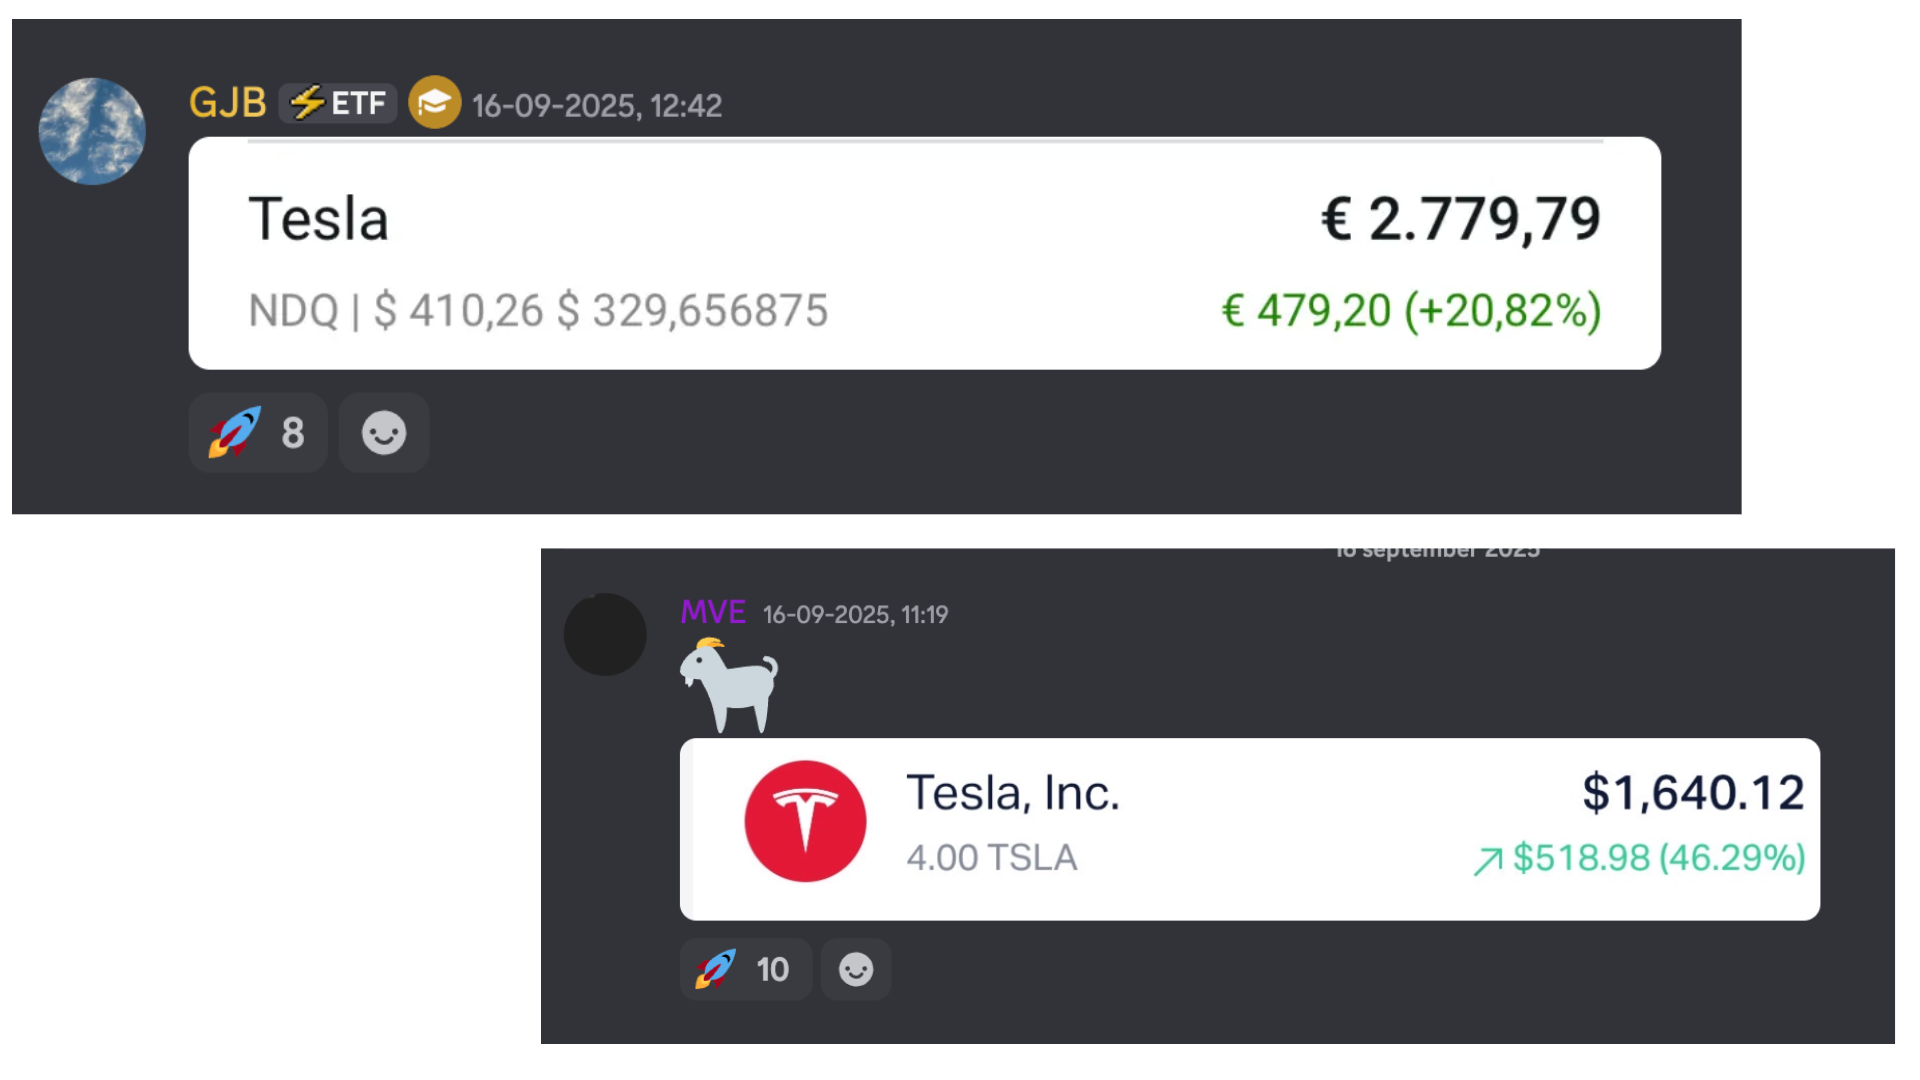Viewport: 1920px width, 1080px height.
Task: Open GJB's username profile link
Action: 227,103
